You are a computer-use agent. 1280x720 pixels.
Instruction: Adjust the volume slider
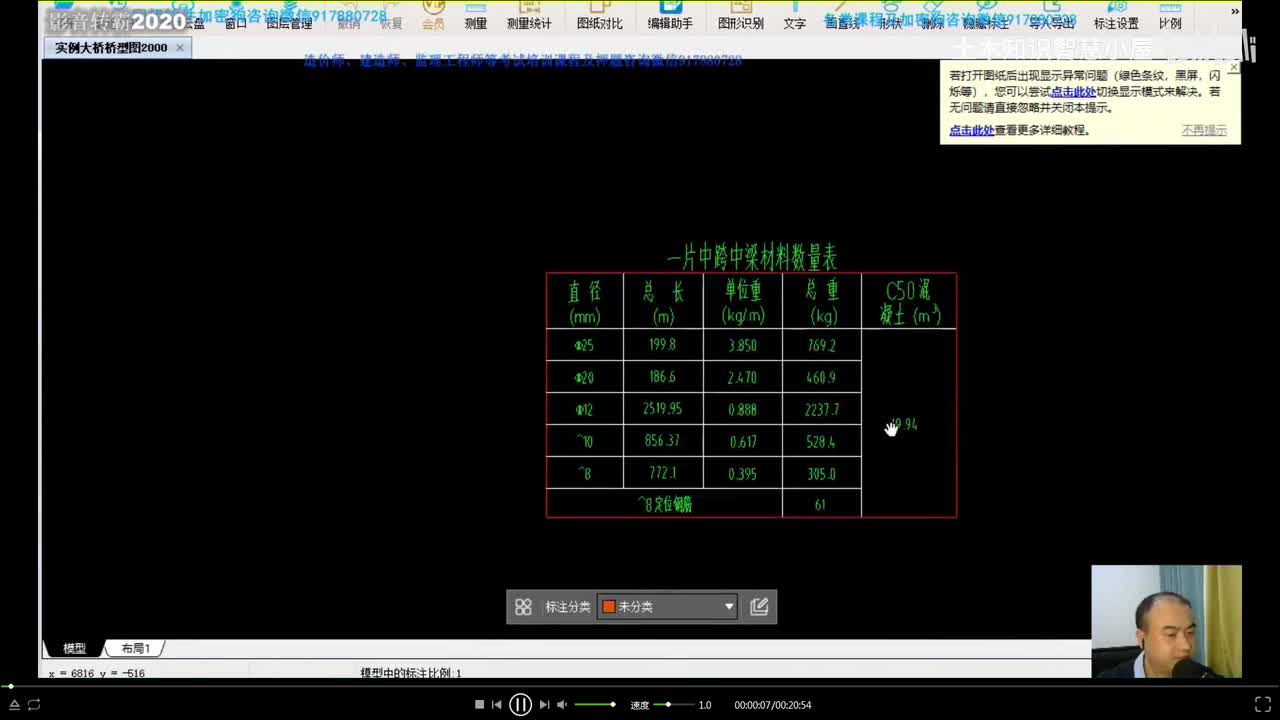(595, 705)
